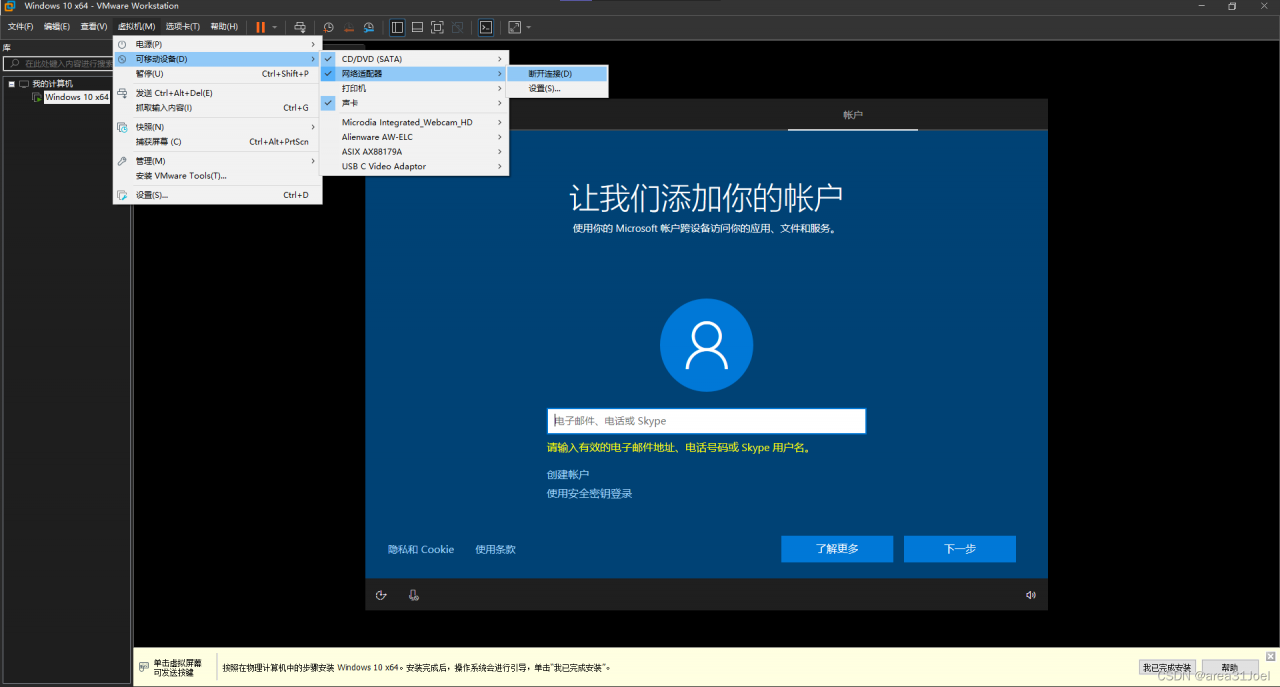Select 安装 VMware Tools(T)... entry
This screenshot has width=1280, height=687.
217,176
